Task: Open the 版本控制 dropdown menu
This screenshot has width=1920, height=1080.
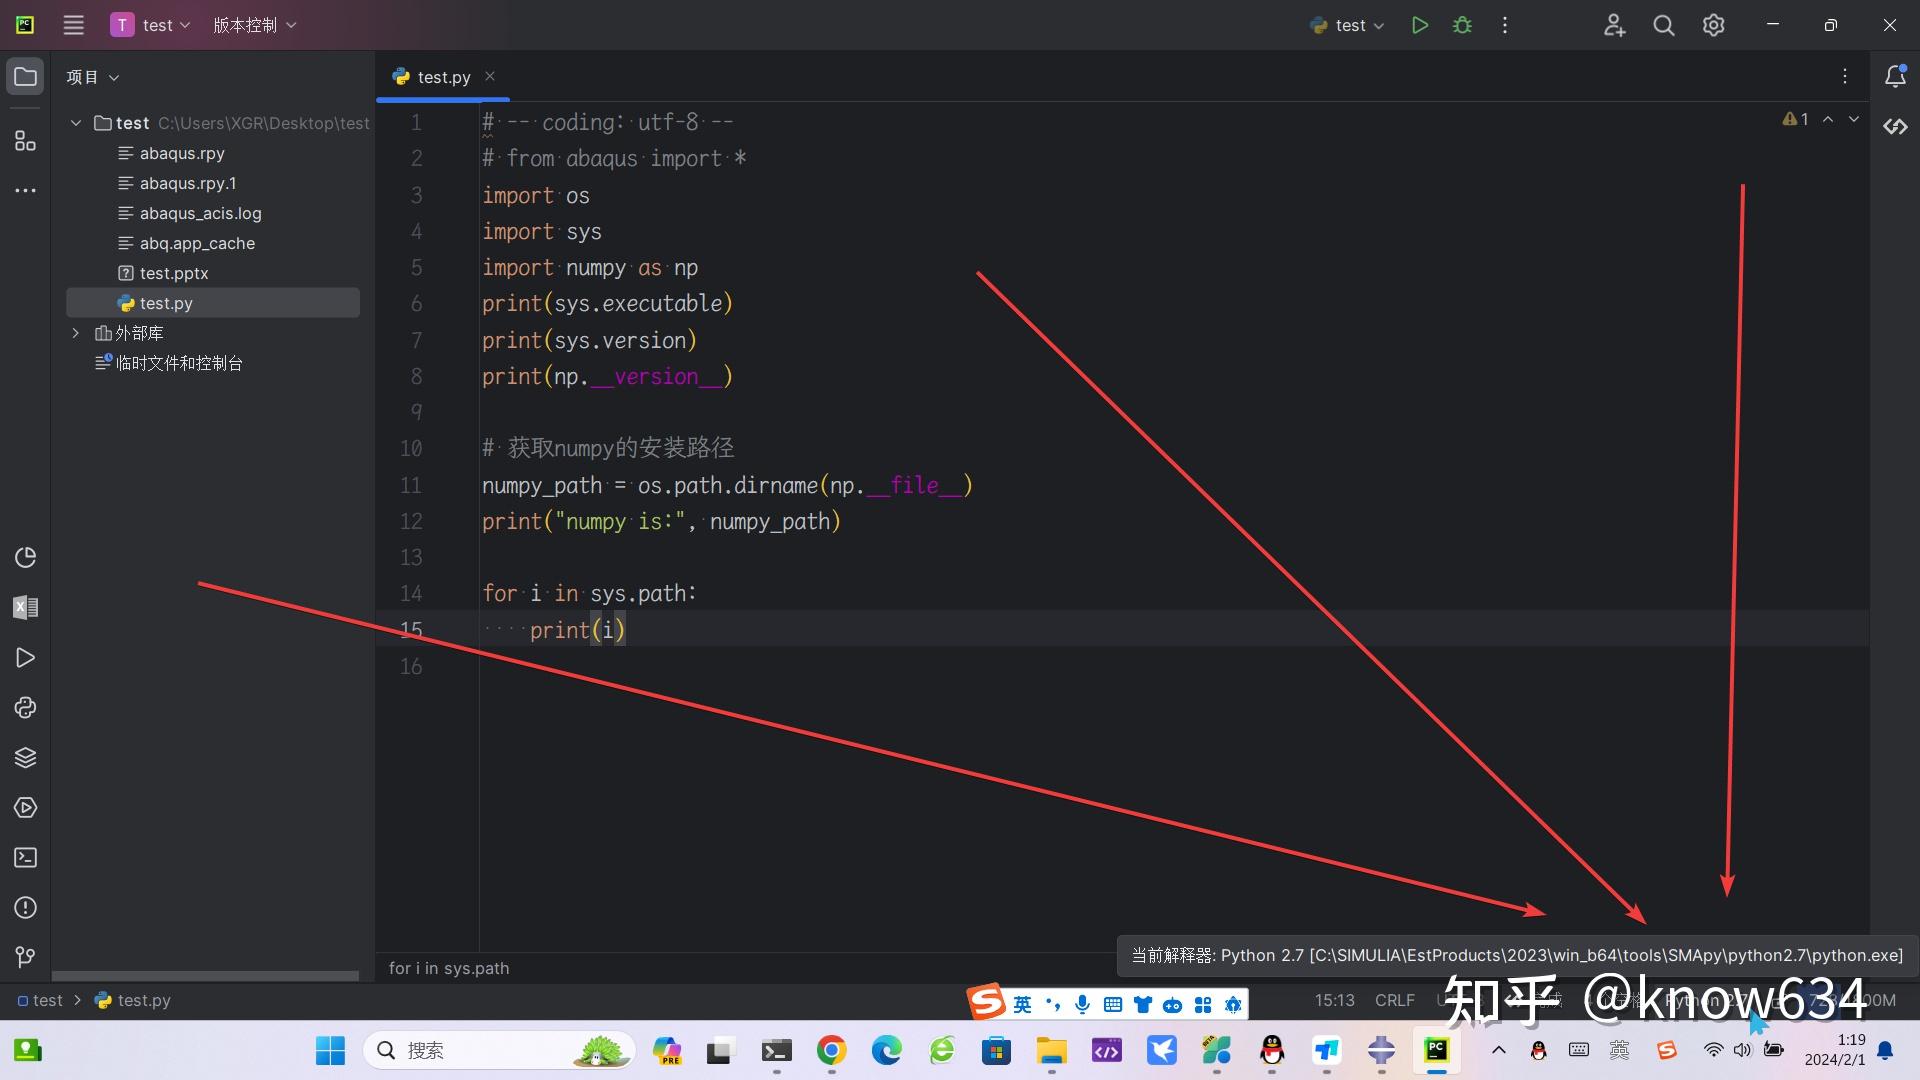Action: [x=254, y=25]
